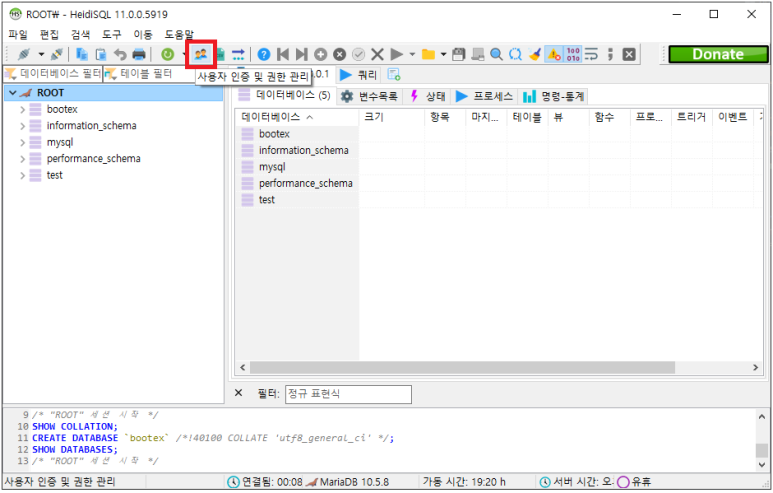This screenshot has width=773, height=493.
Task: Open the connect icon dropdown arrow
Action: (x=41, y=54)
